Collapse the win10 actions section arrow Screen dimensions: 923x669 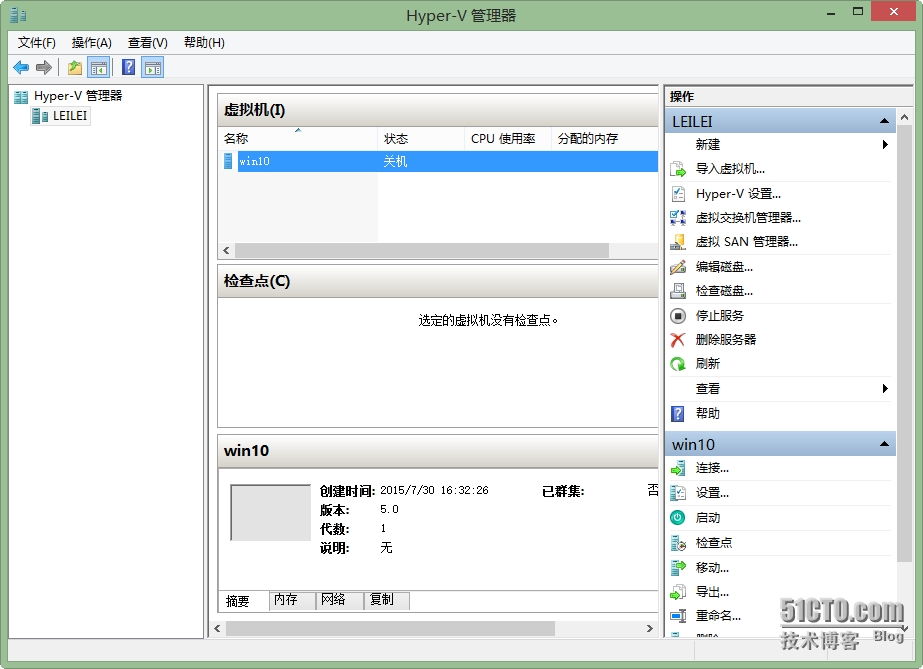pos(884,444)
